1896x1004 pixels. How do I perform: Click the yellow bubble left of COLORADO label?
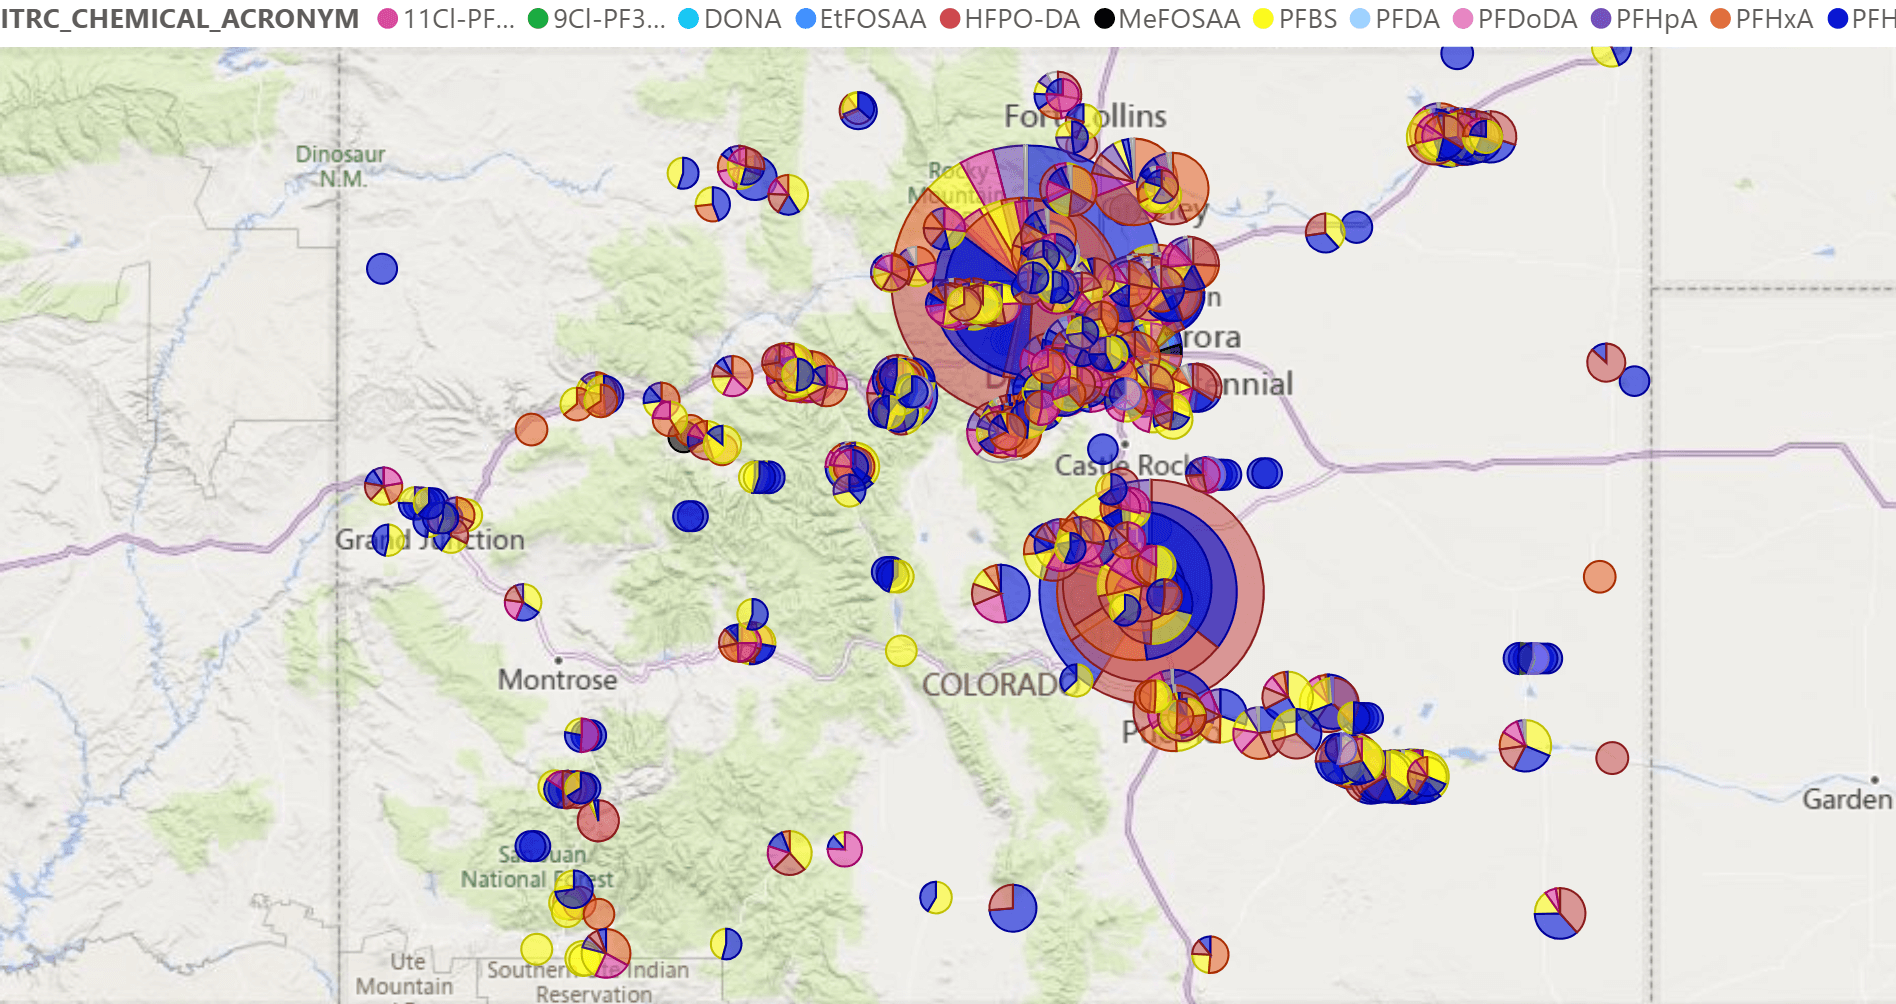[x=901, y=651]
